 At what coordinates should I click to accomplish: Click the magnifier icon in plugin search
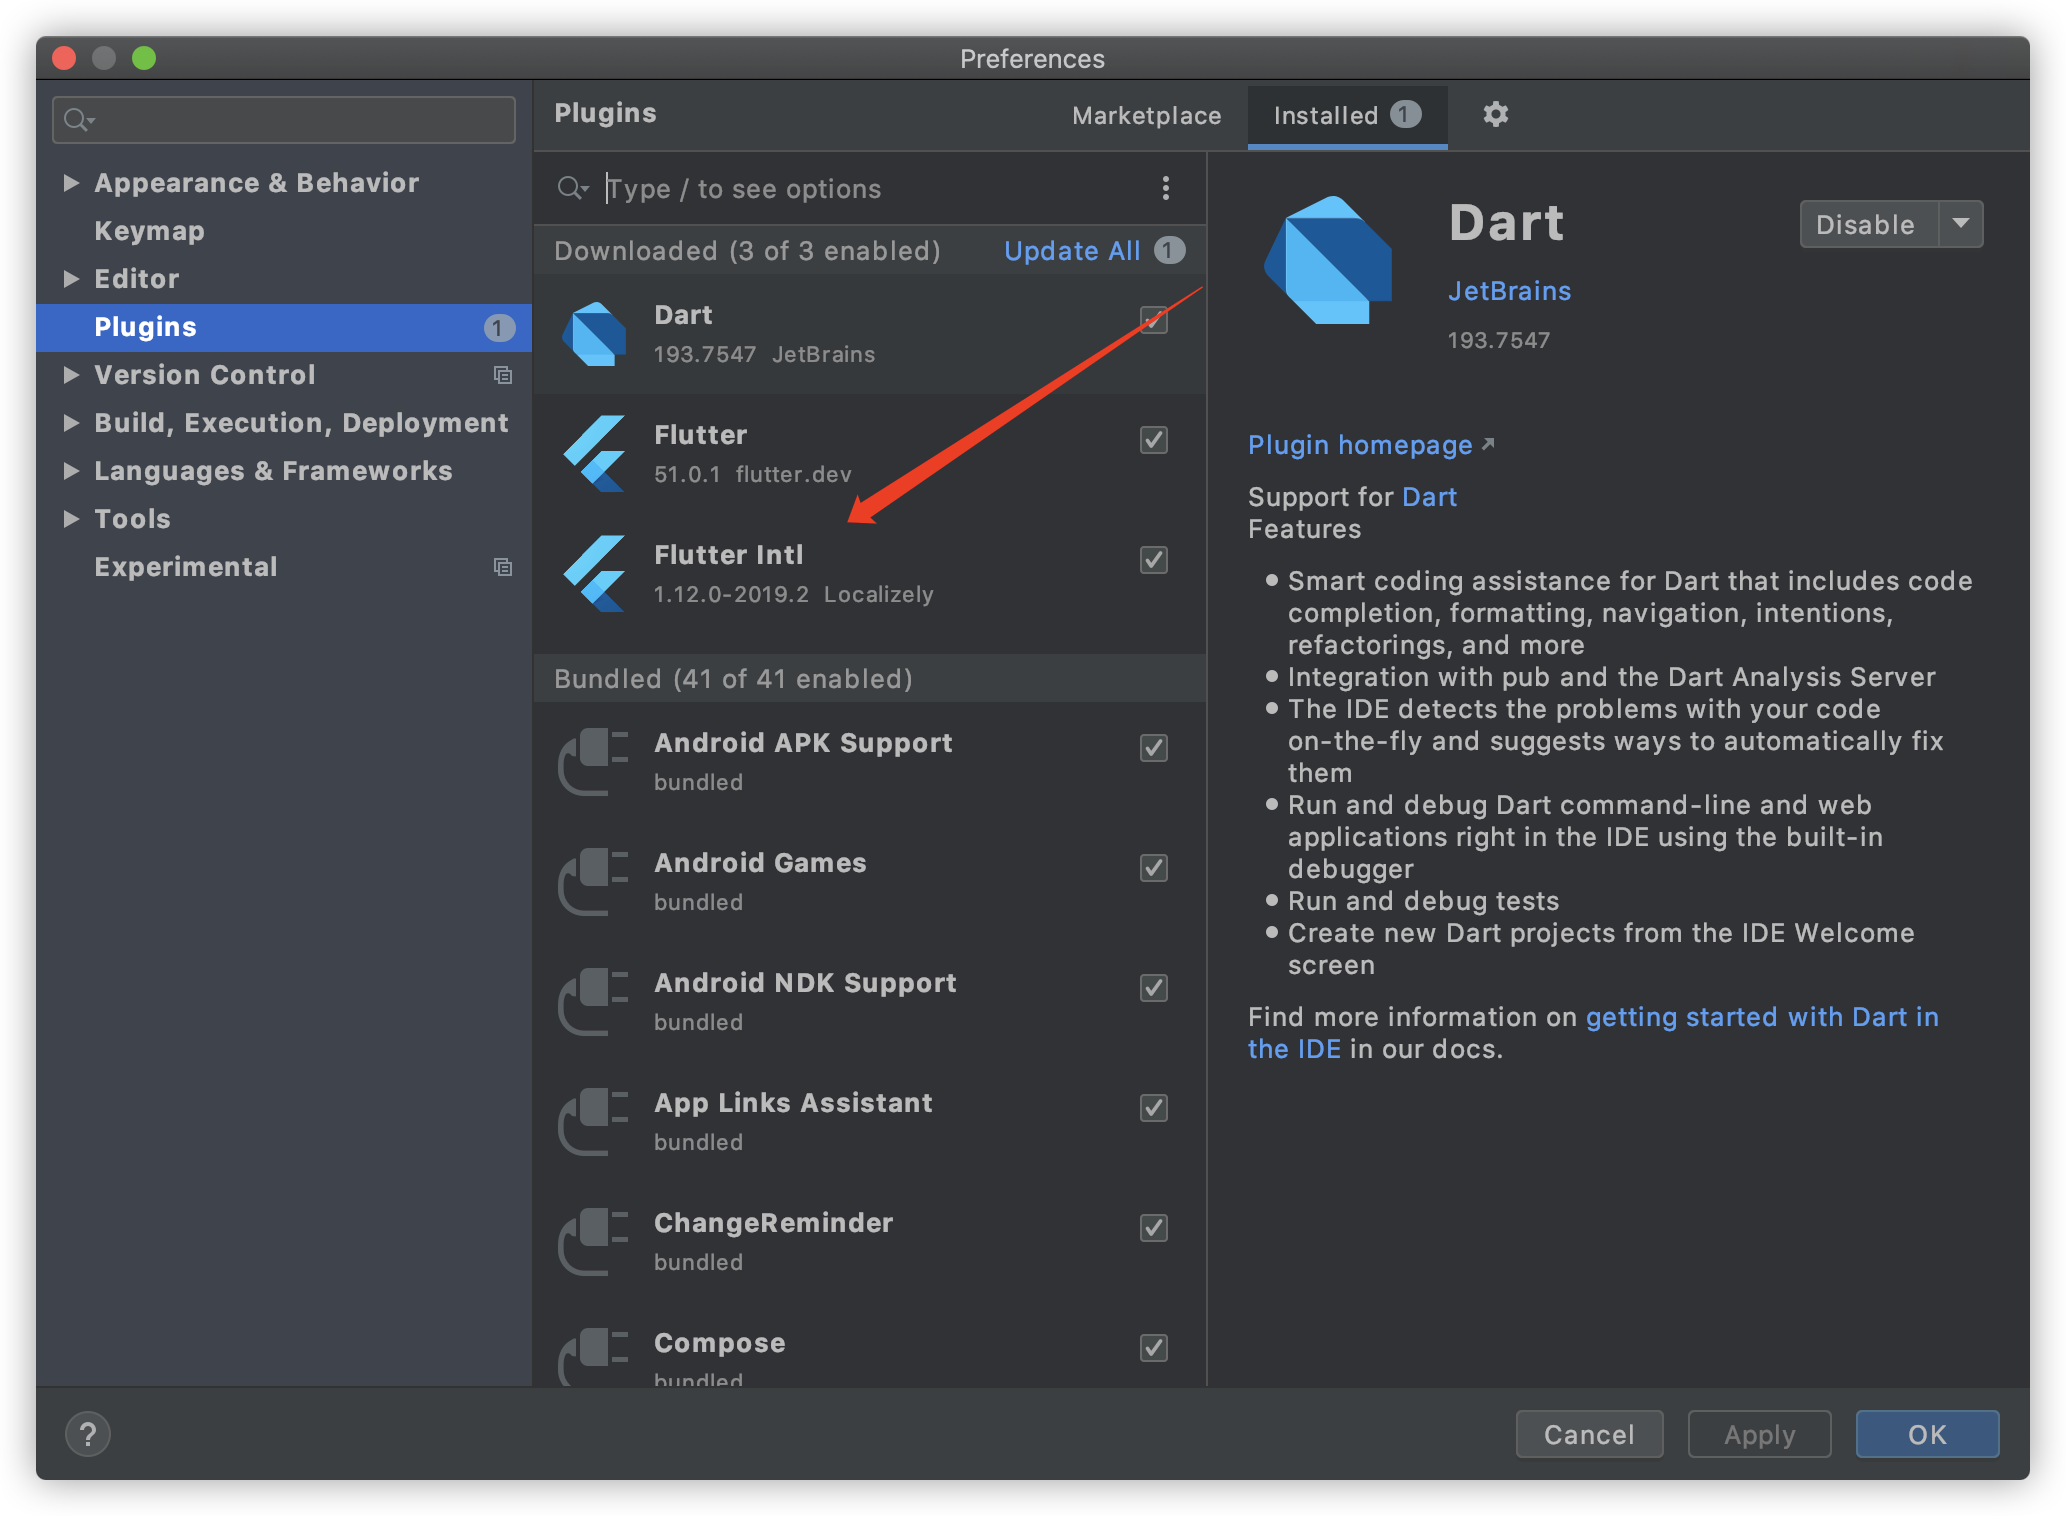573,188
